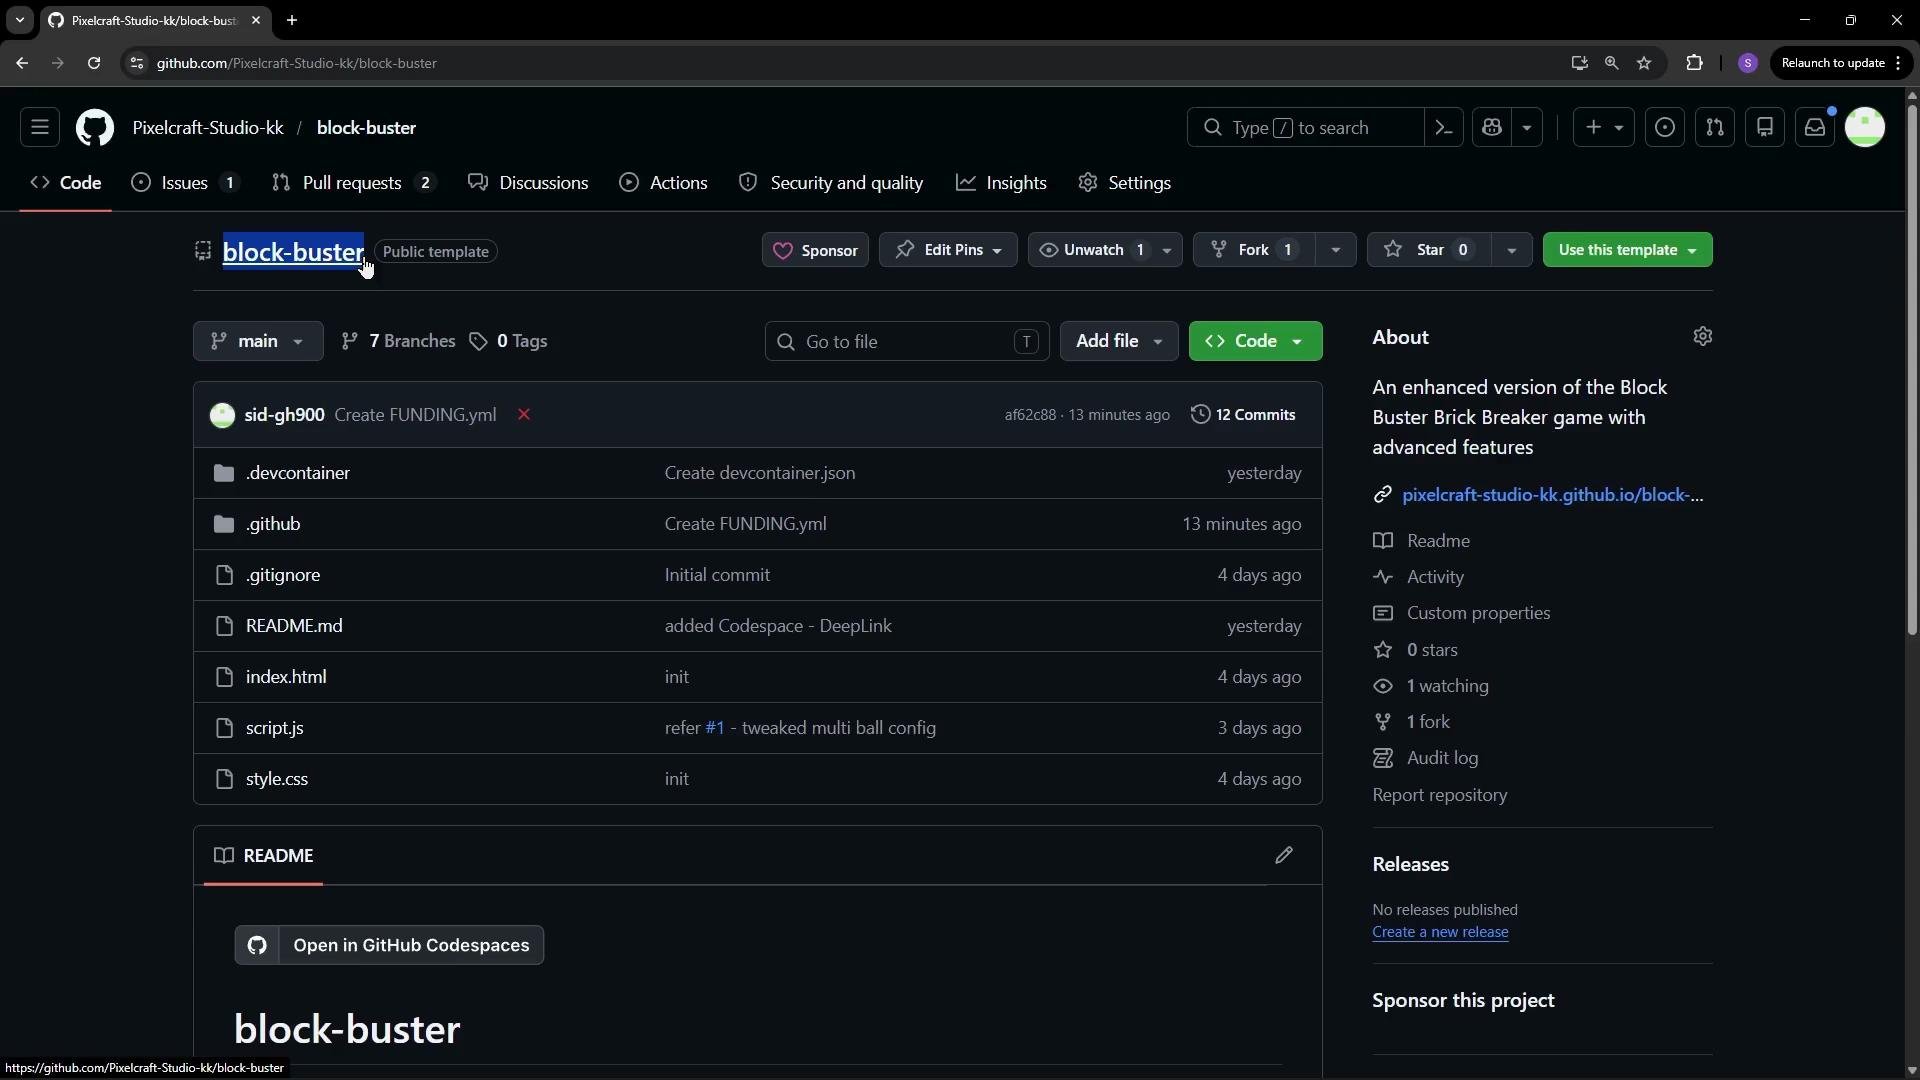Edit README with the pencil icon
The image size is (1920, 1080).
click(1284, 856)
